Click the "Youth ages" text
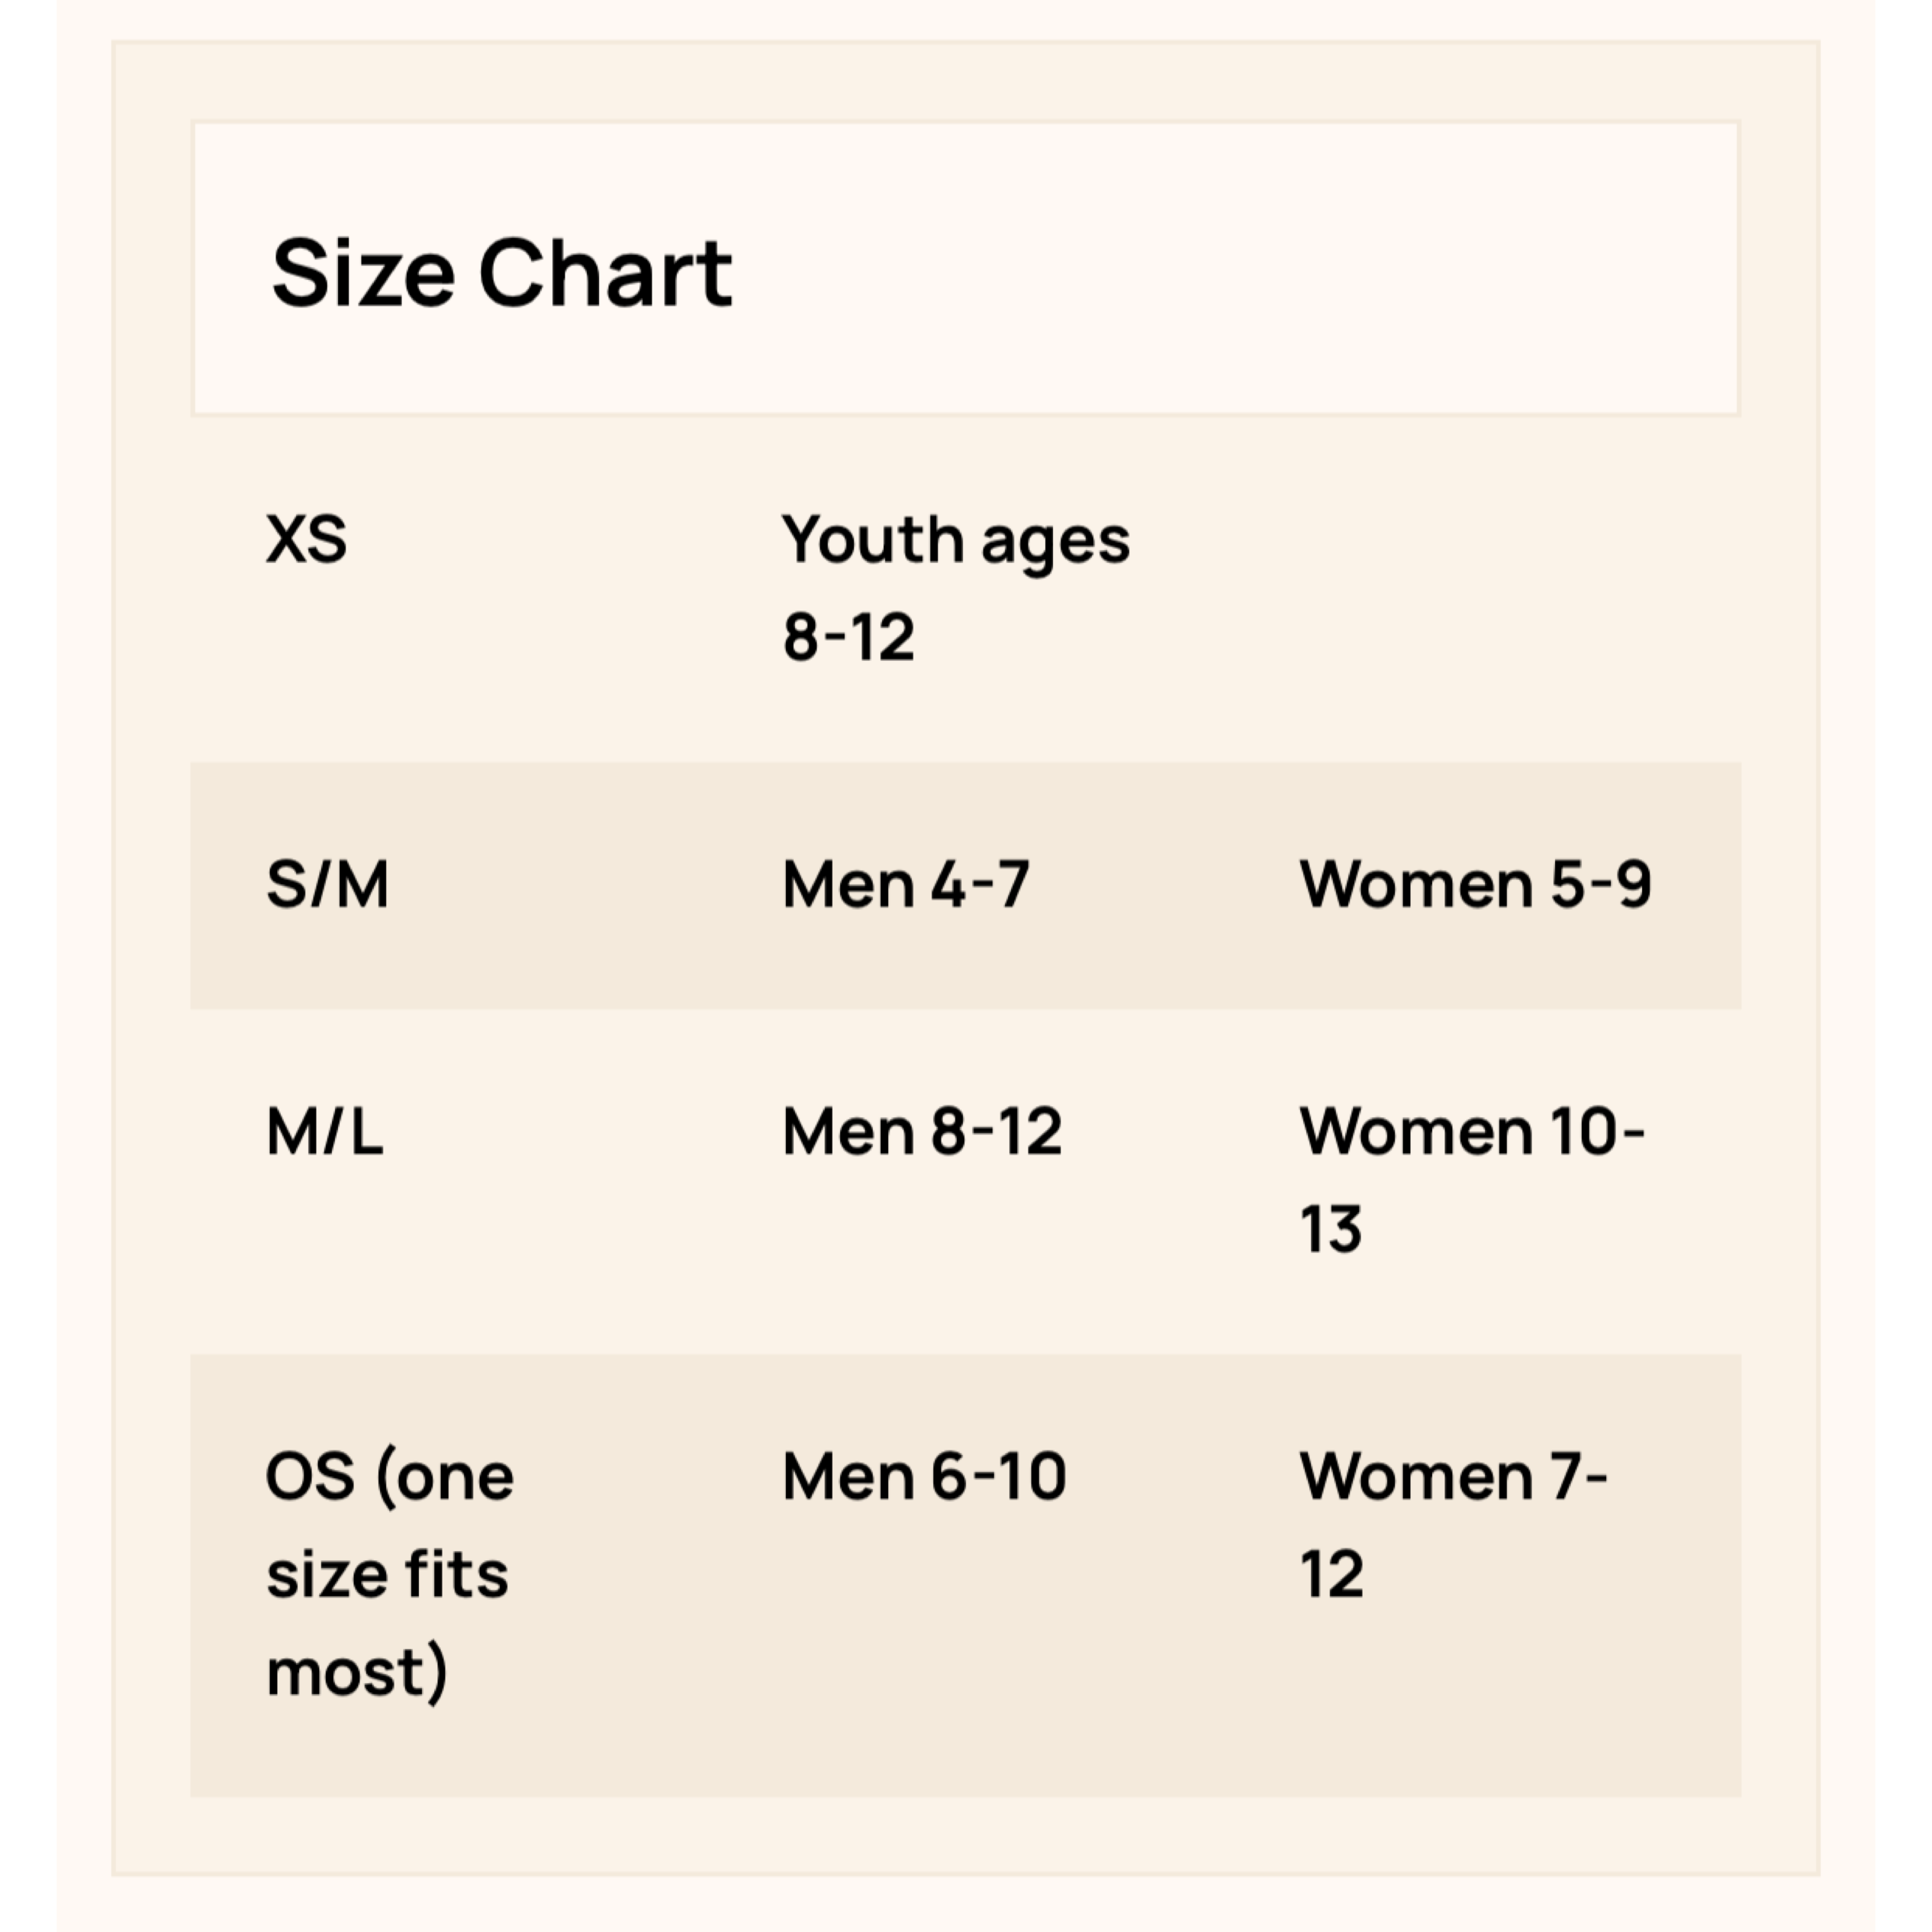 pos(955,540)
